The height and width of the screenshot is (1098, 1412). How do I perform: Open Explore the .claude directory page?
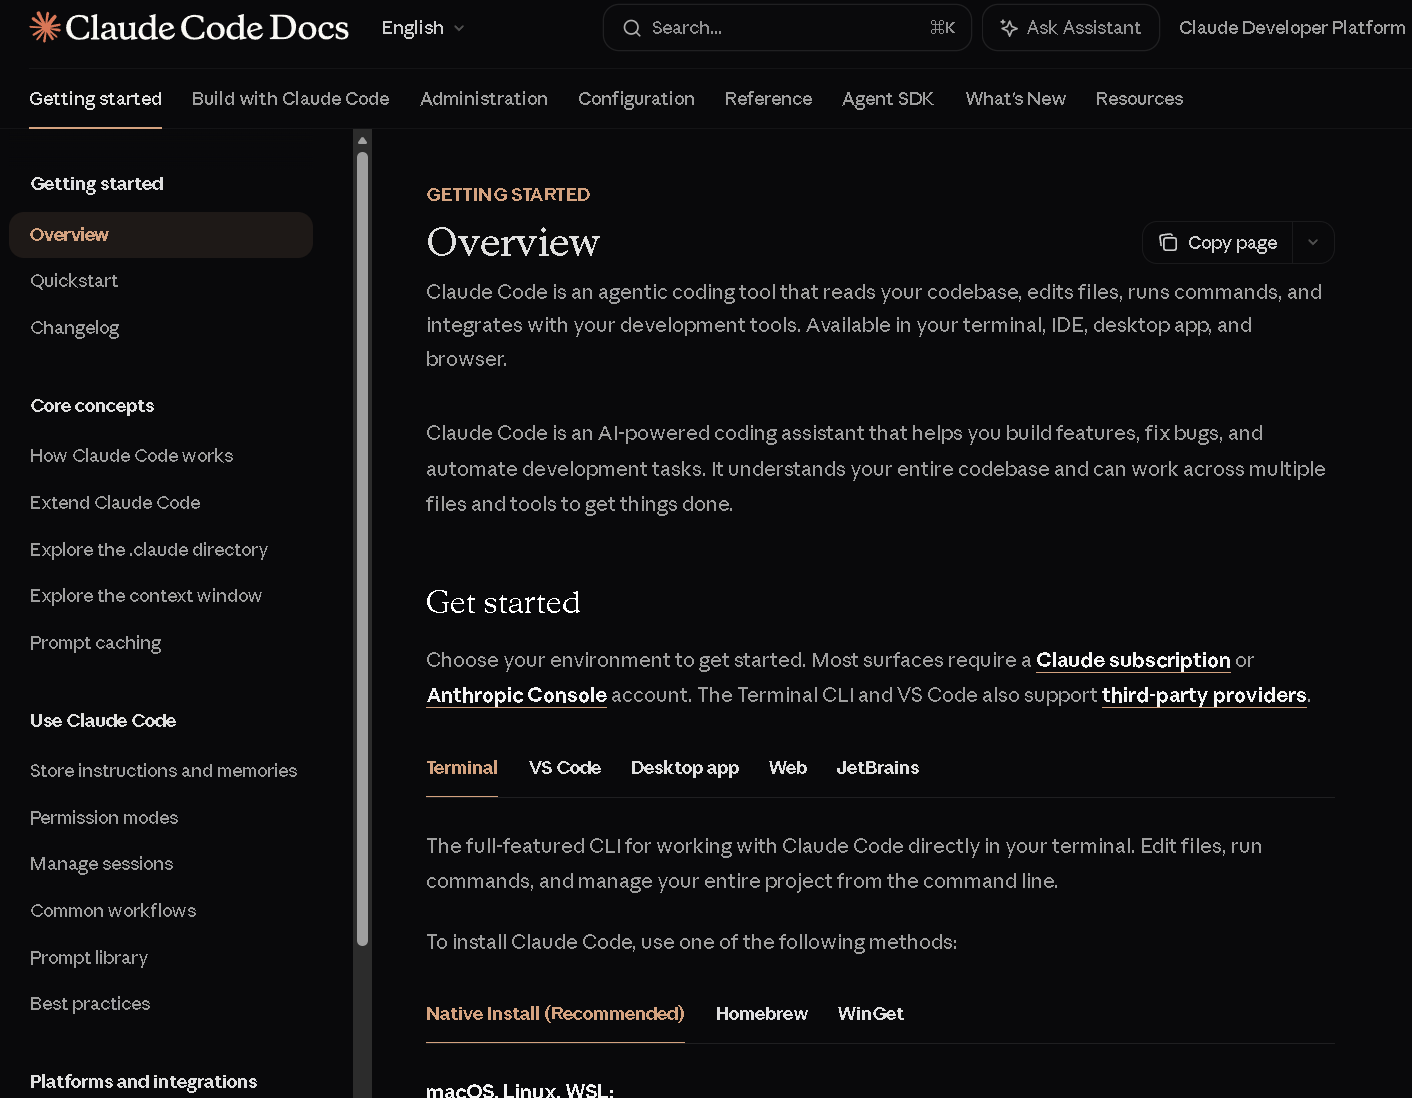[149, 550]
